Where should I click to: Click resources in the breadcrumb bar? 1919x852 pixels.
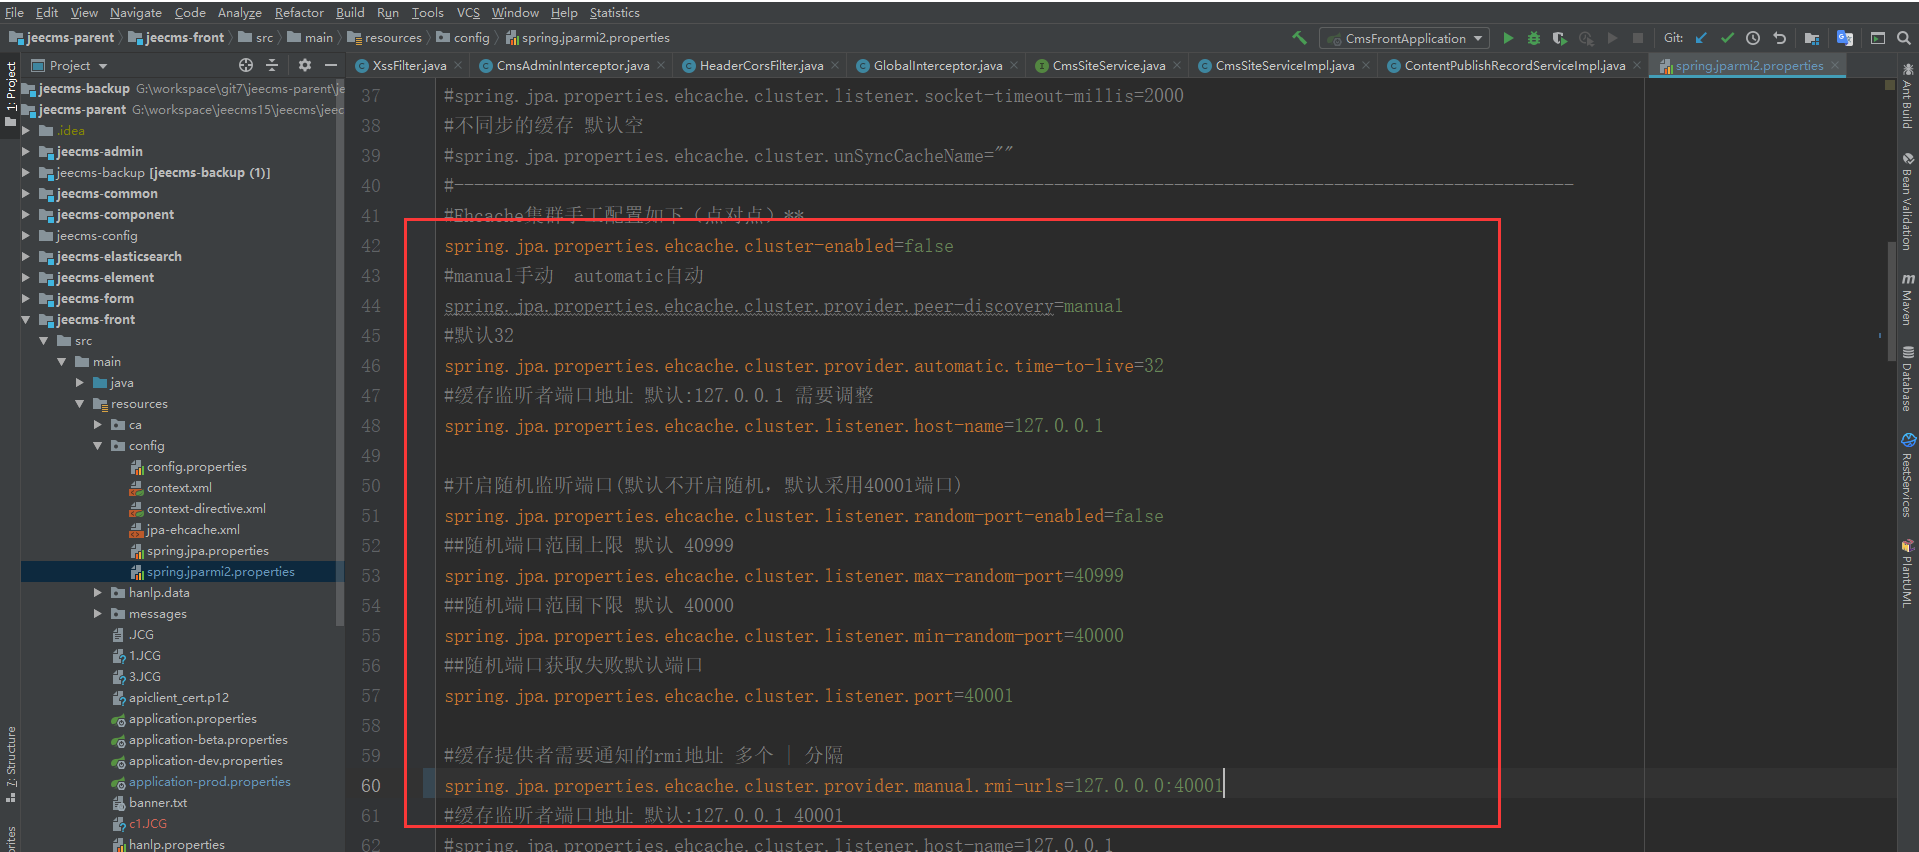[x=393, y=38]
